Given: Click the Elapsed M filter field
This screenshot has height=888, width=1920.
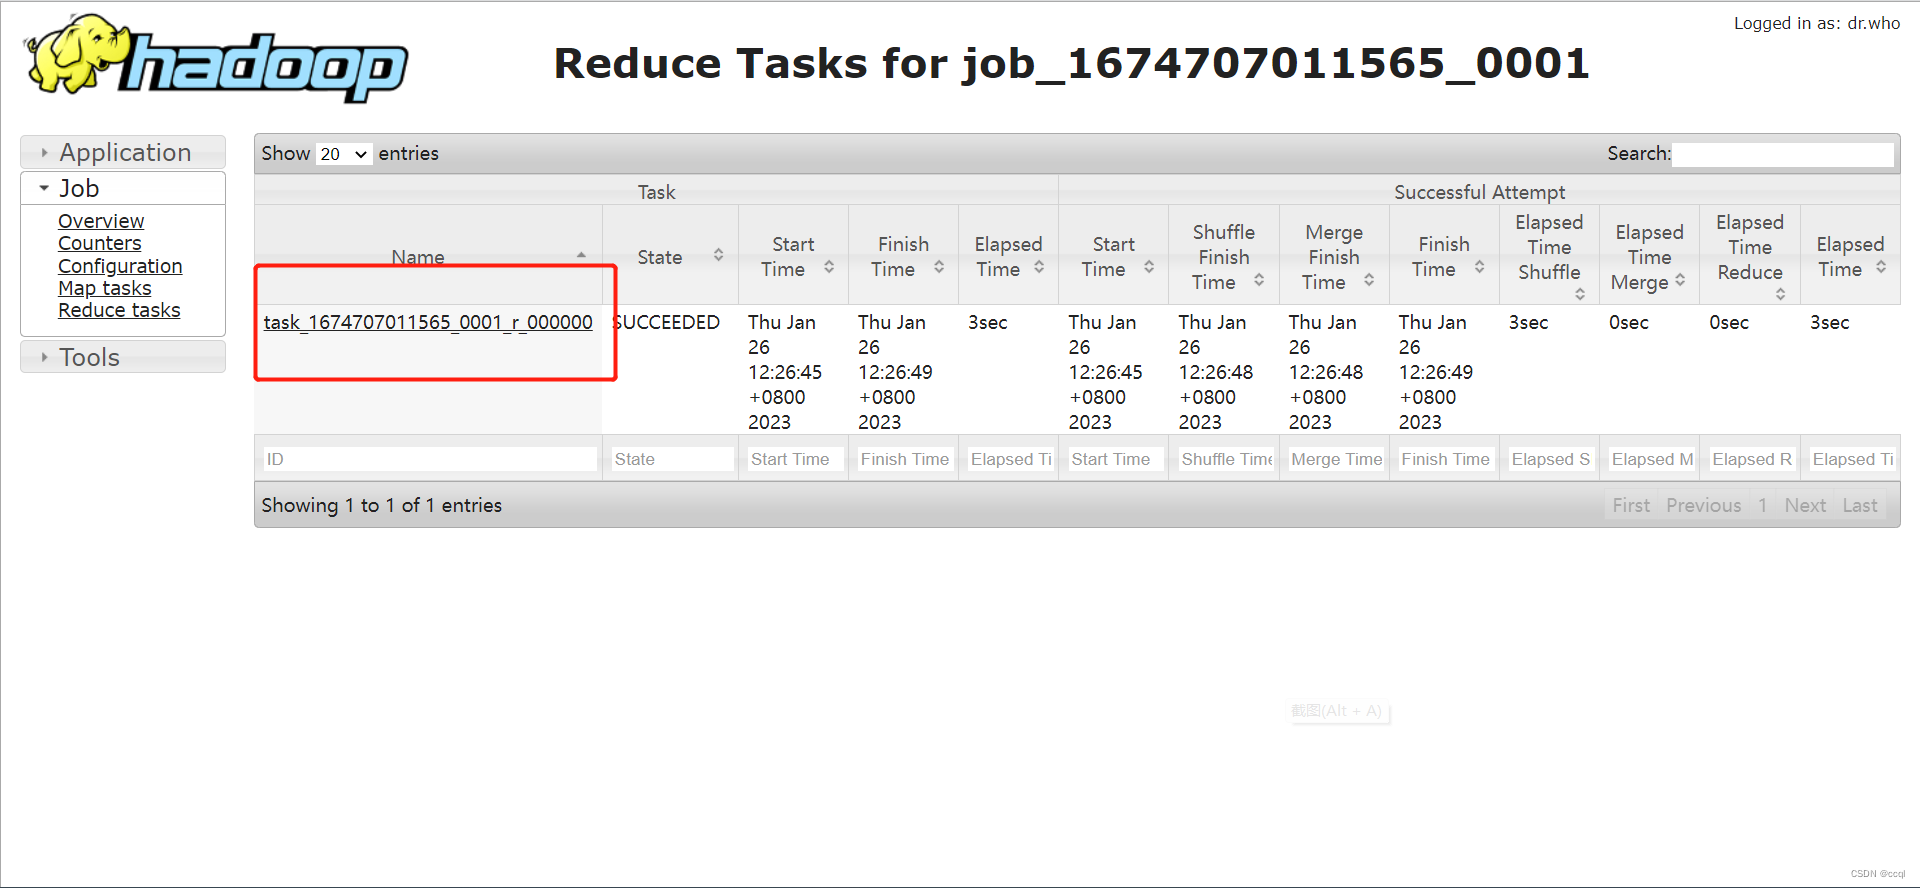Looking at the screenshot, I should [x=1651, y=459].
